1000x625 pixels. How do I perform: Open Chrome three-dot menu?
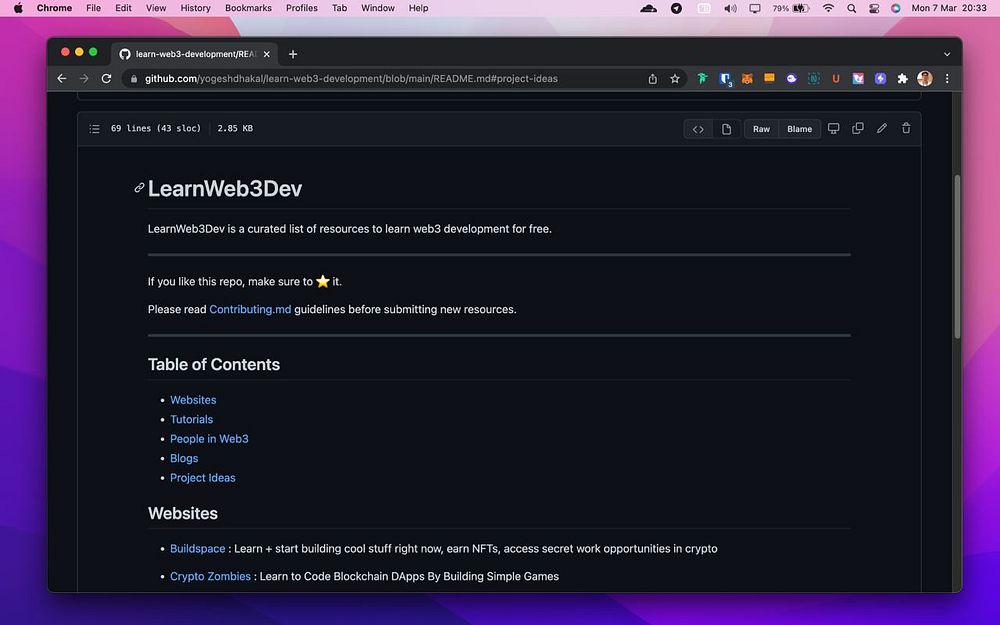tap(947, 78)
